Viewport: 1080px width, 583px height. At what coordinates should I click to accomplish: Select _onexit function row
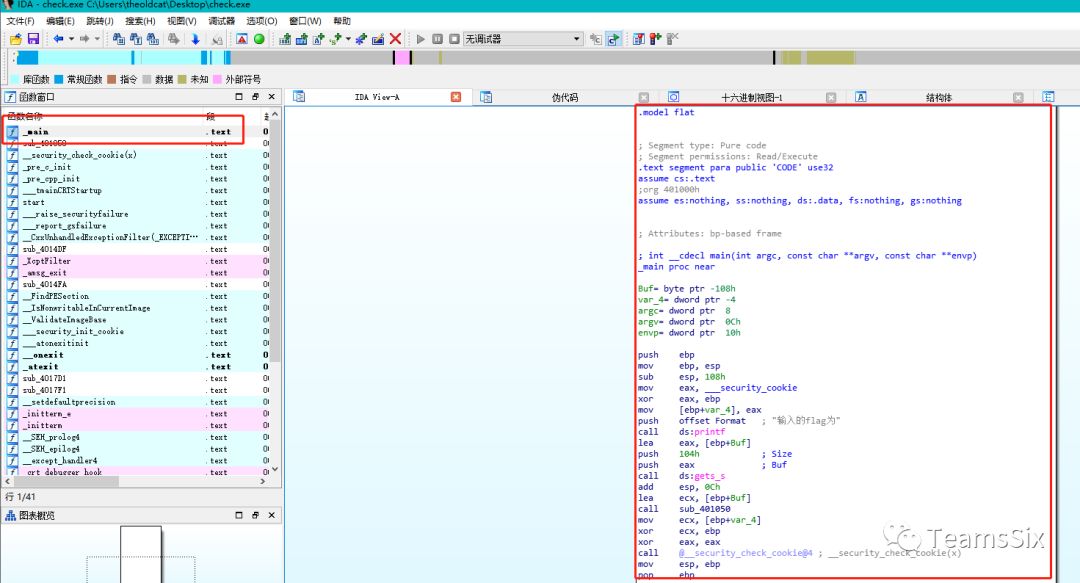[138, 355]
